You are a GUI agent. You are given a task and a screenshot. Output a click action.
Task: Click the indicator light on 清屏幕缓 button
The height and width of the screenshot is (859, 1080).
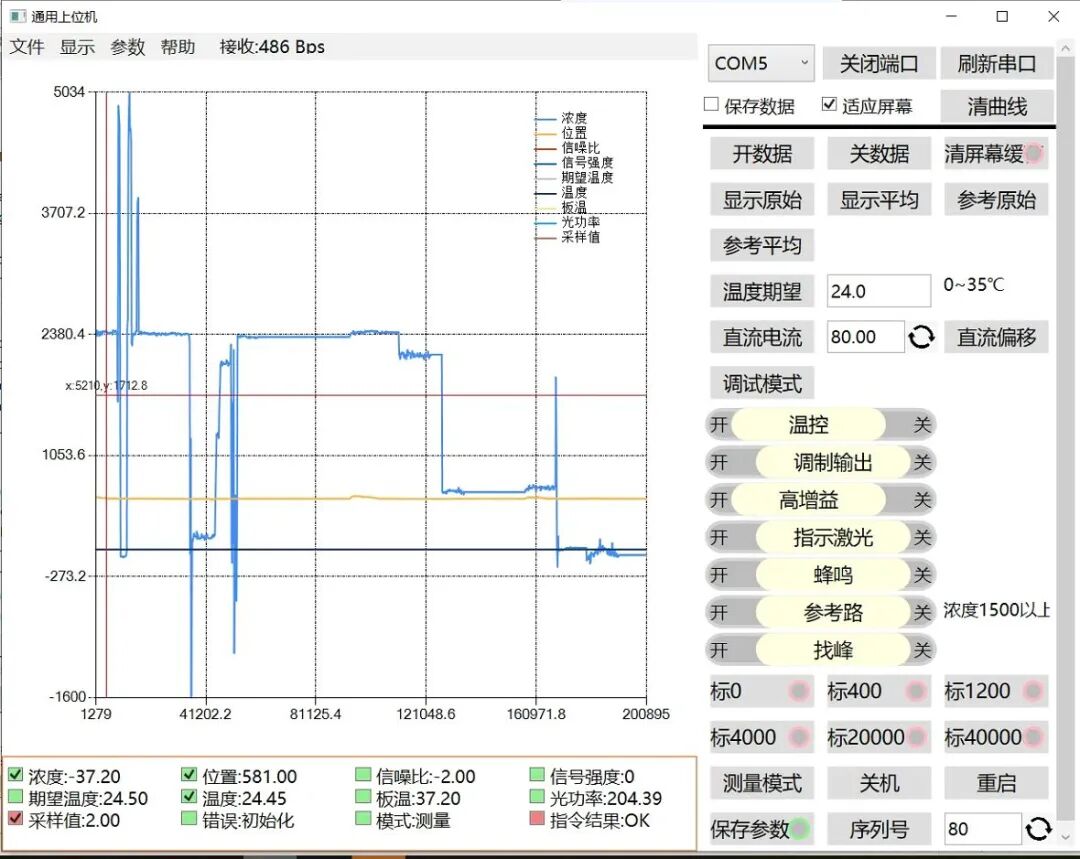click(x=1033, y=154)
